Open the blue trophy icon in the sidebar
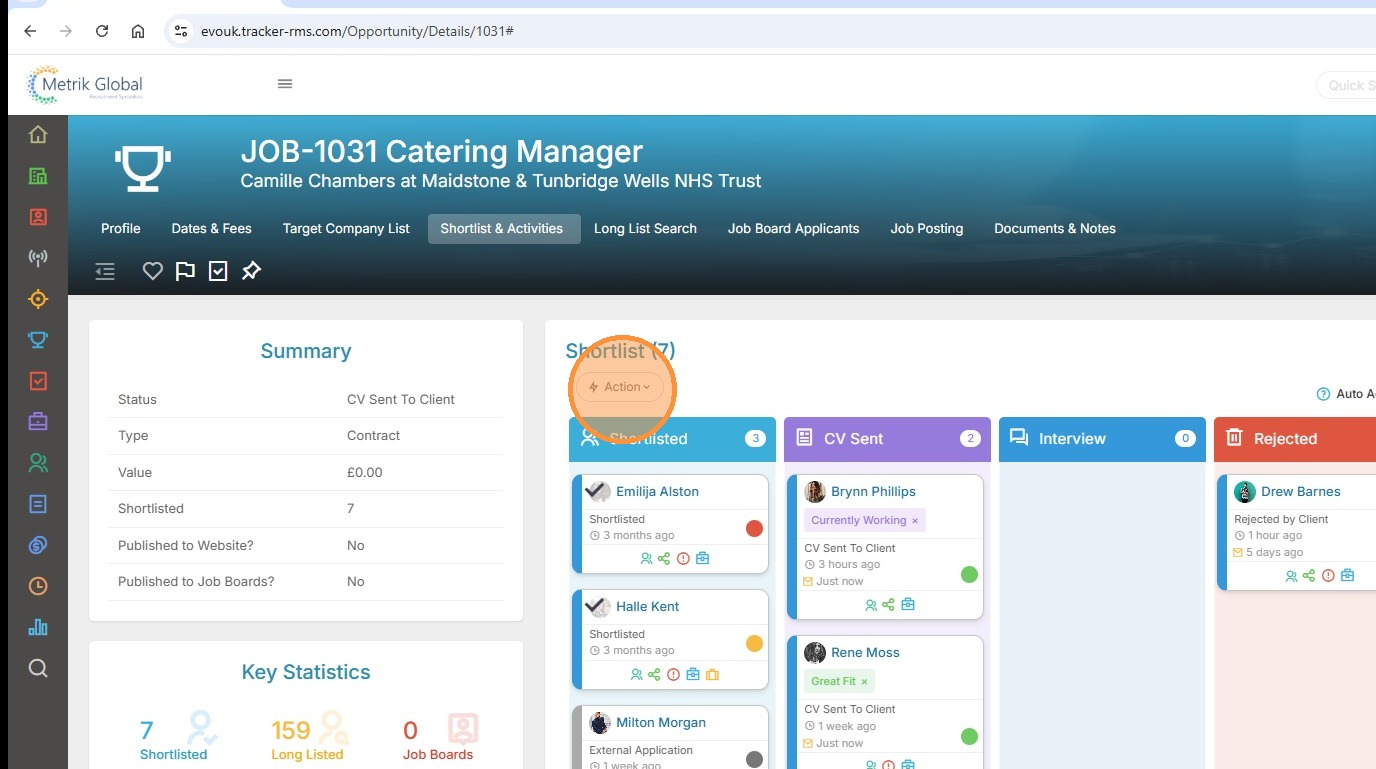The width and height of the screenshot is (1376, 769). click(x=38, y=340)
